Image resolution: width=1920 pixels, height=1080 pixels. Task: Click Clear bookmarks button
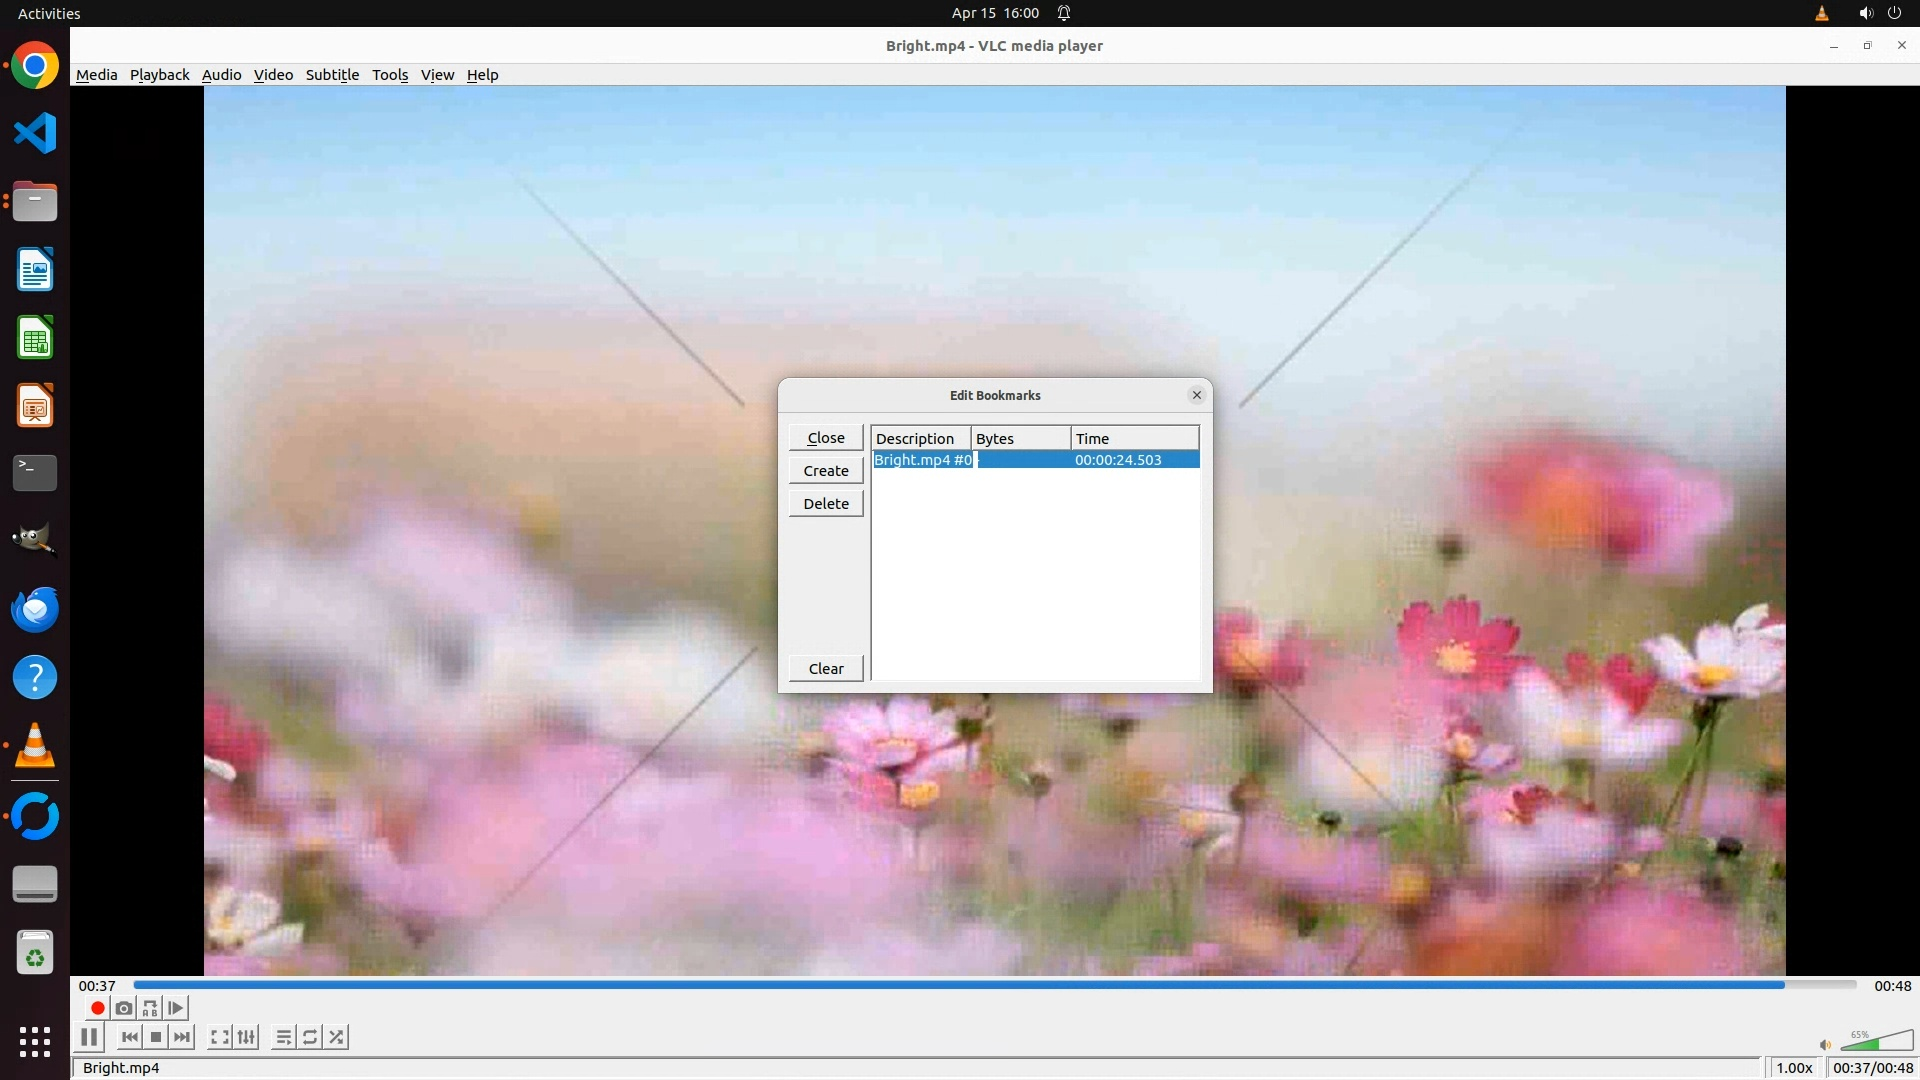pos(825,669)
